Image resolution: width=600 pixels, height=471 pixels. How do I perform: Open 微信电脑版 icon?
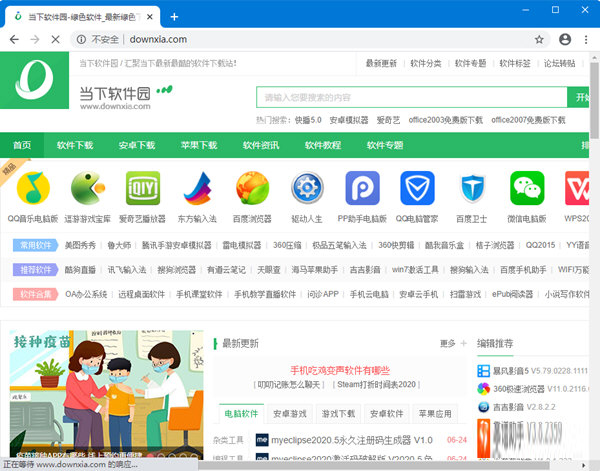click(527, 188)
